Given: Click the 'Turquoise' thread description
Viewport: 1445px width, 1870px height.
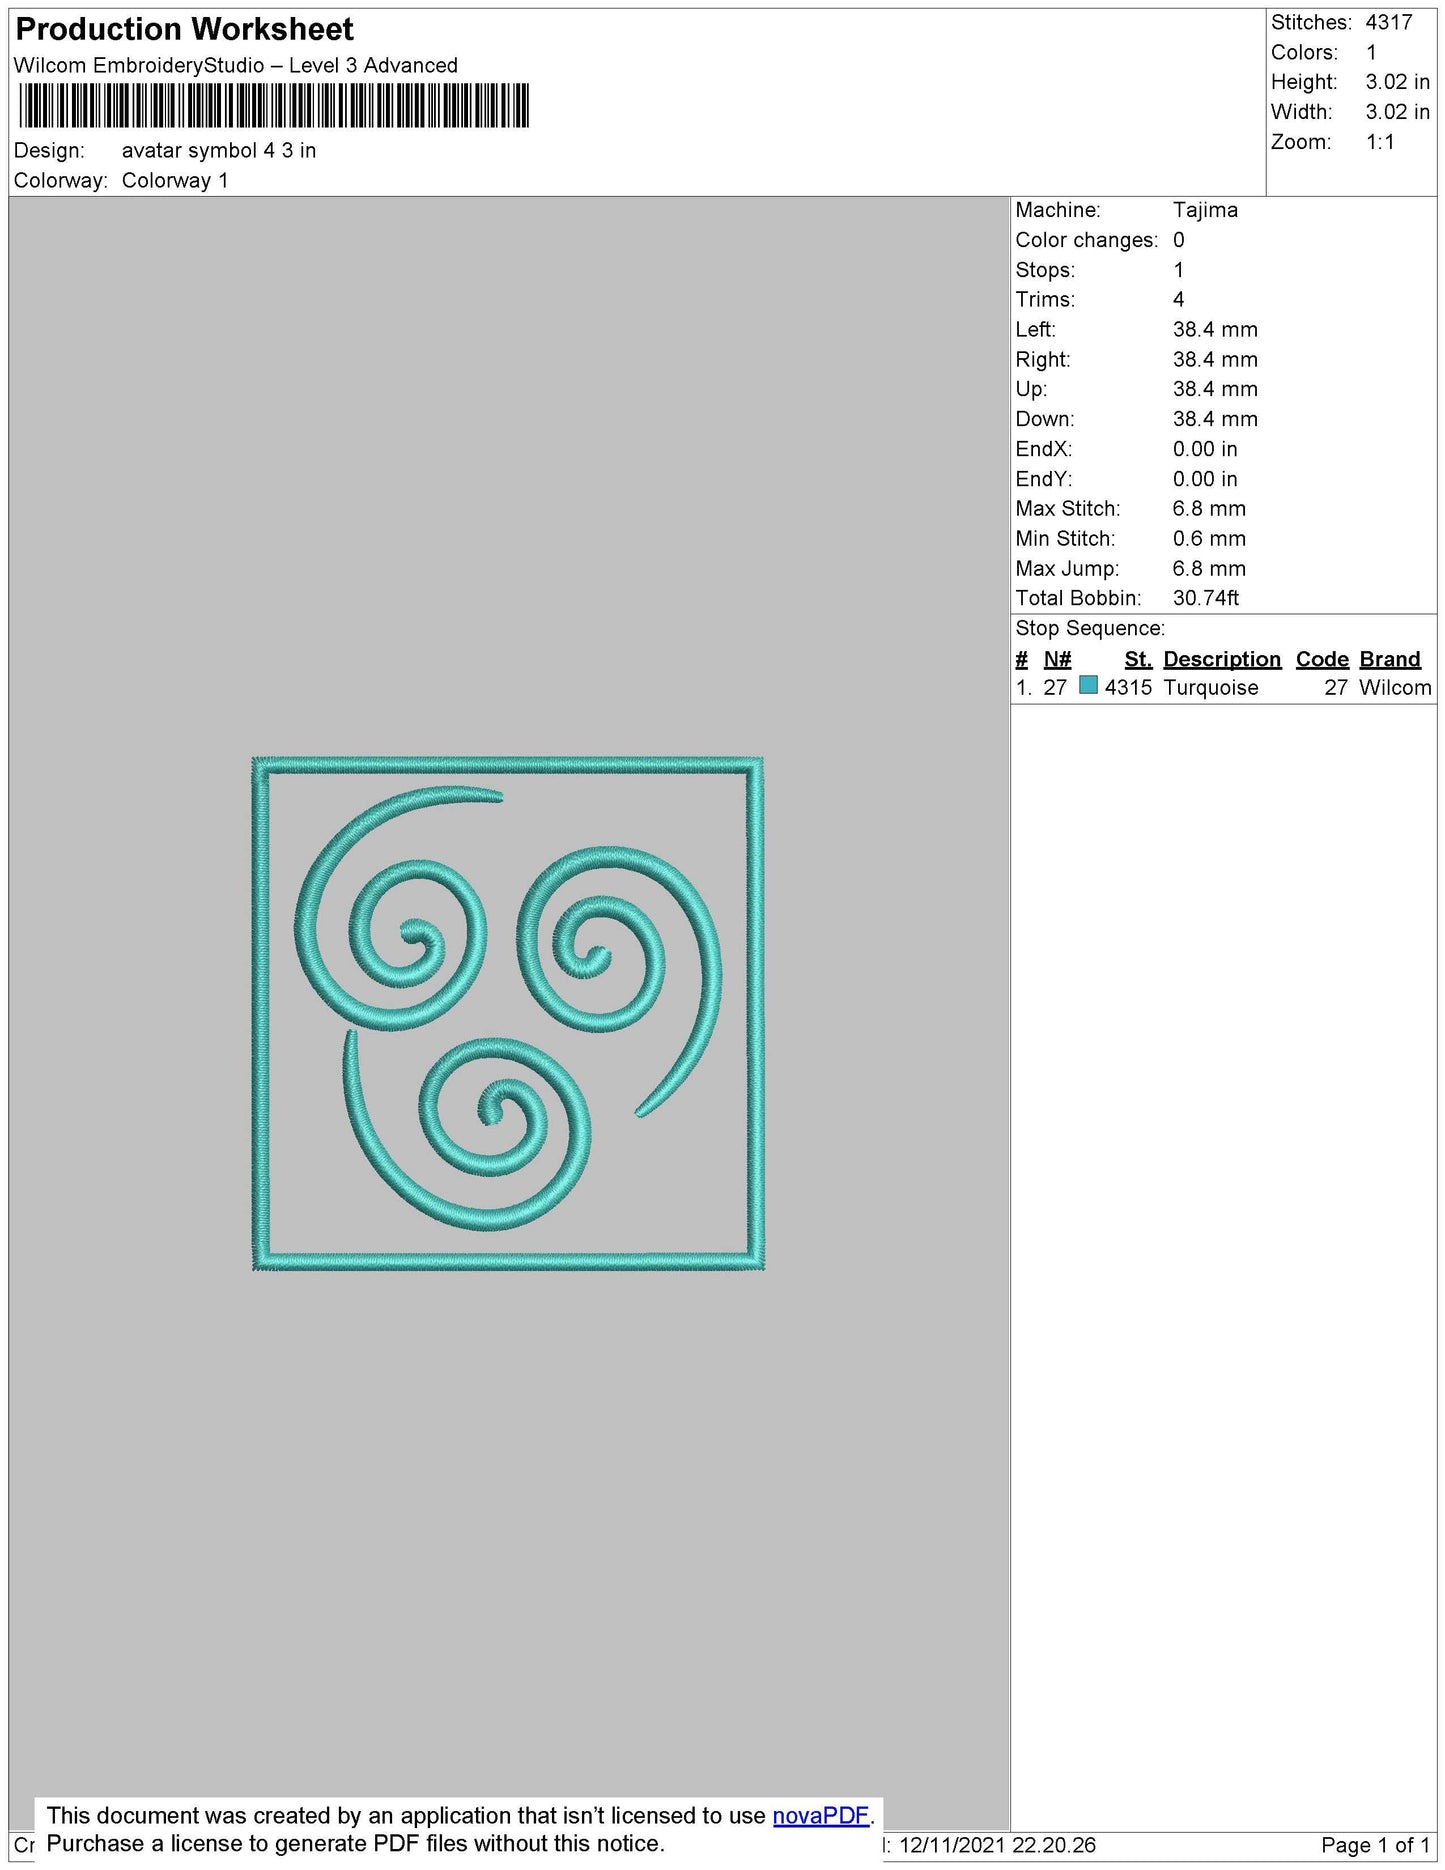Looking at the screenshot, I should tap(1211, 688).
